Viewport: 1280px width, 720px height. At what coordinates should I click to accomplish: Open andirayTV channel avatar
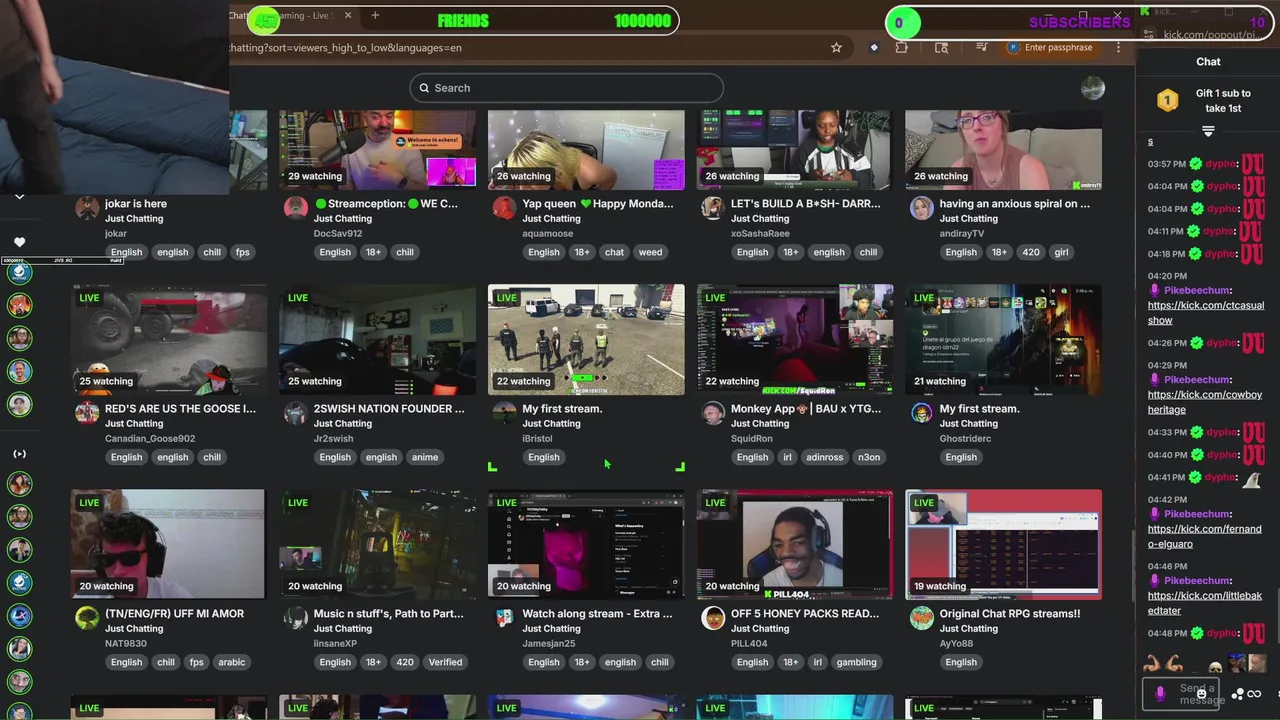(x=921, y=208)
